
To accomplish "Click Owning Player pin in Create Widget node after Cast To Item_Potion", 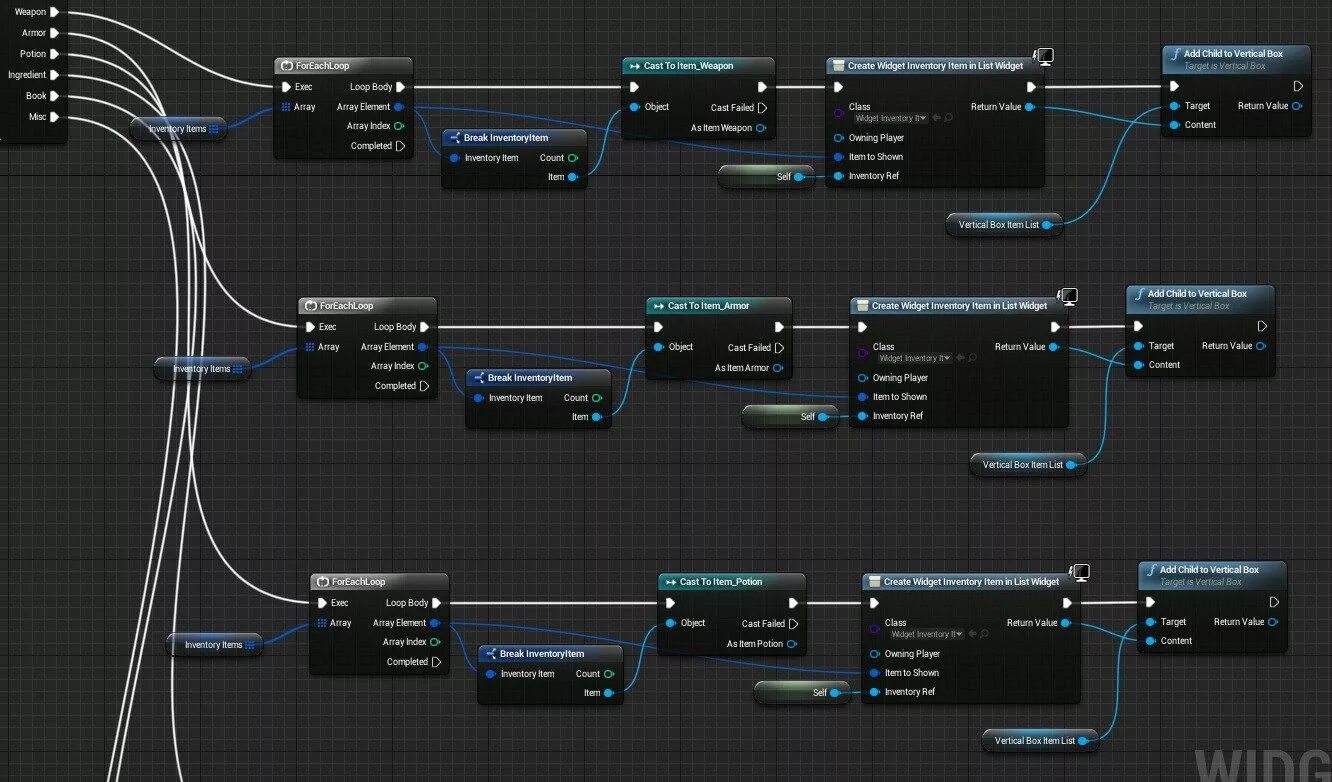I will (874, 654).
